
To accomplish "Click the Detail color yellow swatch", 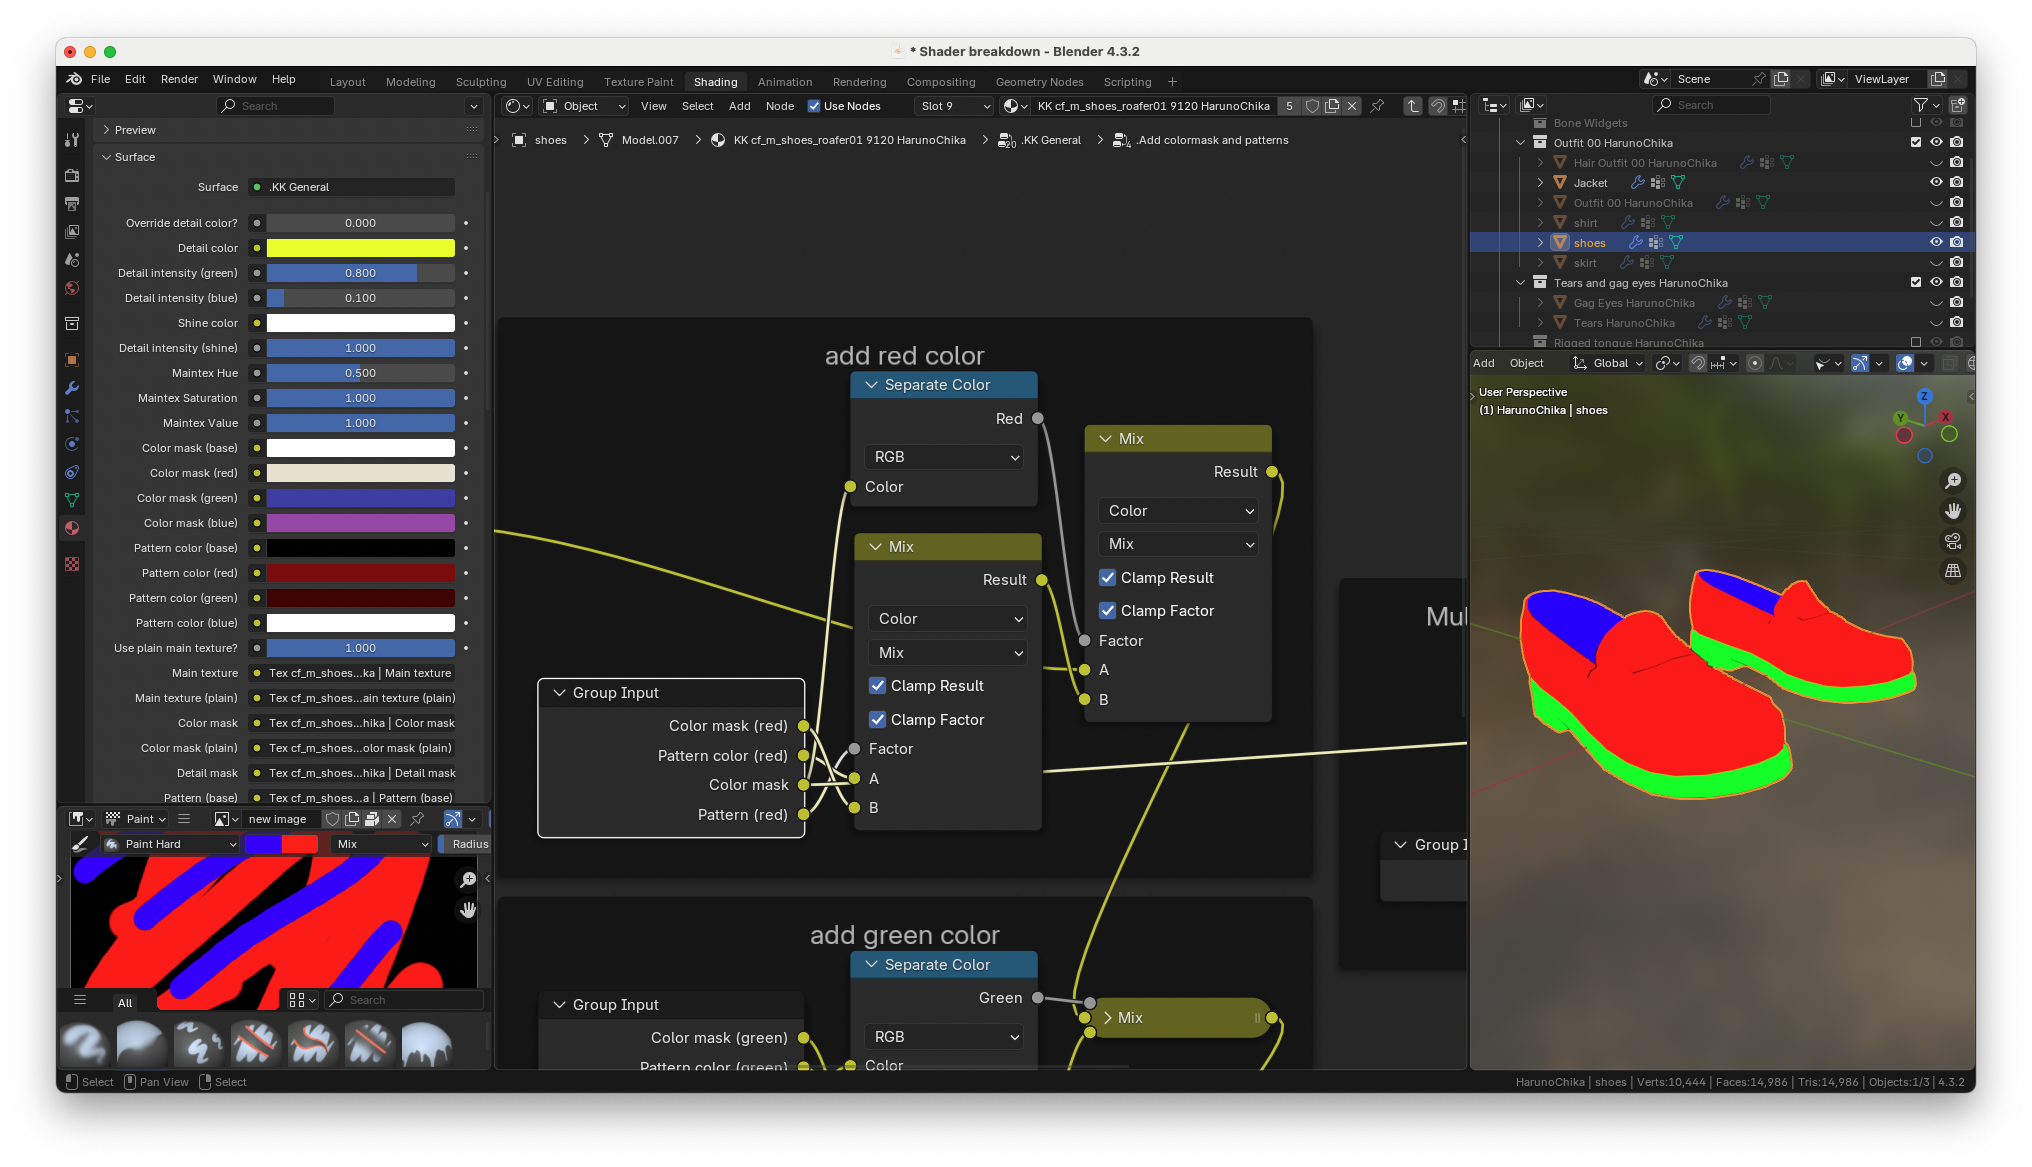I will 360,248.
